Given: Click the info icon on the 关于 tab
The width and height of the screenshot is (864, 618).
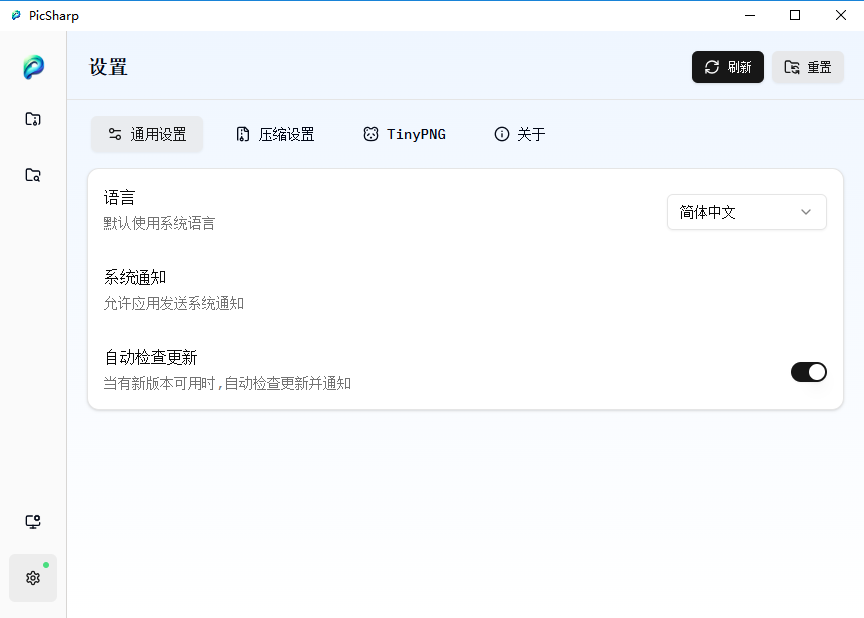Looking at the screenshot, I should [501, 133].
